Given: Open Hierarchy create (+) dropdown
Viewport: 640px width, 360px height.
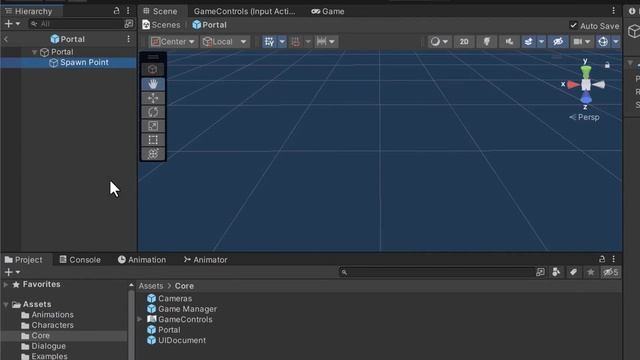Looking at the screenshot, I should tap(12, 24).
